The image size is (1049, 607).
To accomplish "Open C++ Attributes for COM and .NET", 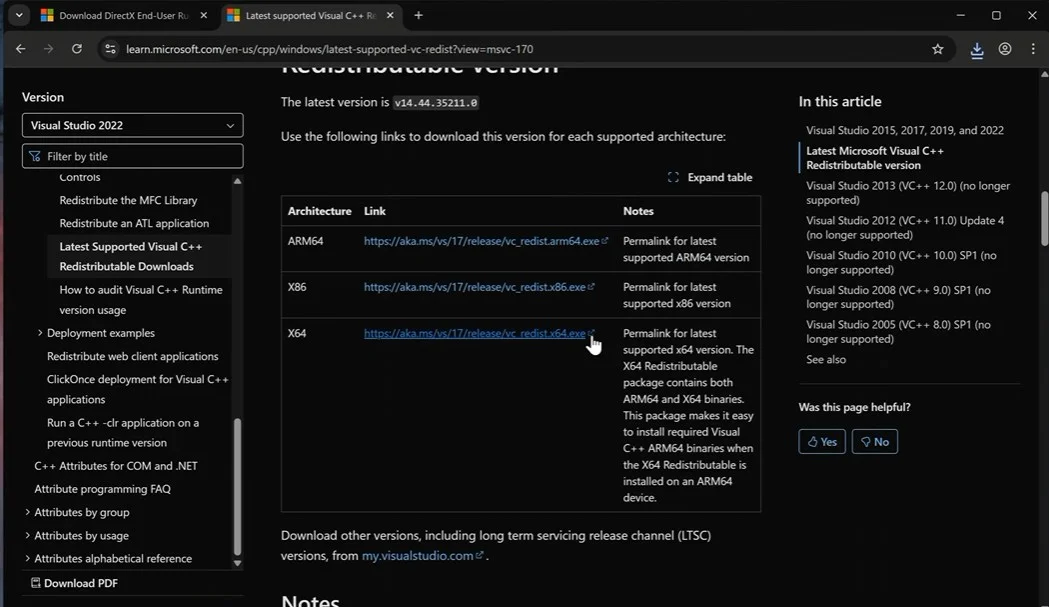I will 116,466.
